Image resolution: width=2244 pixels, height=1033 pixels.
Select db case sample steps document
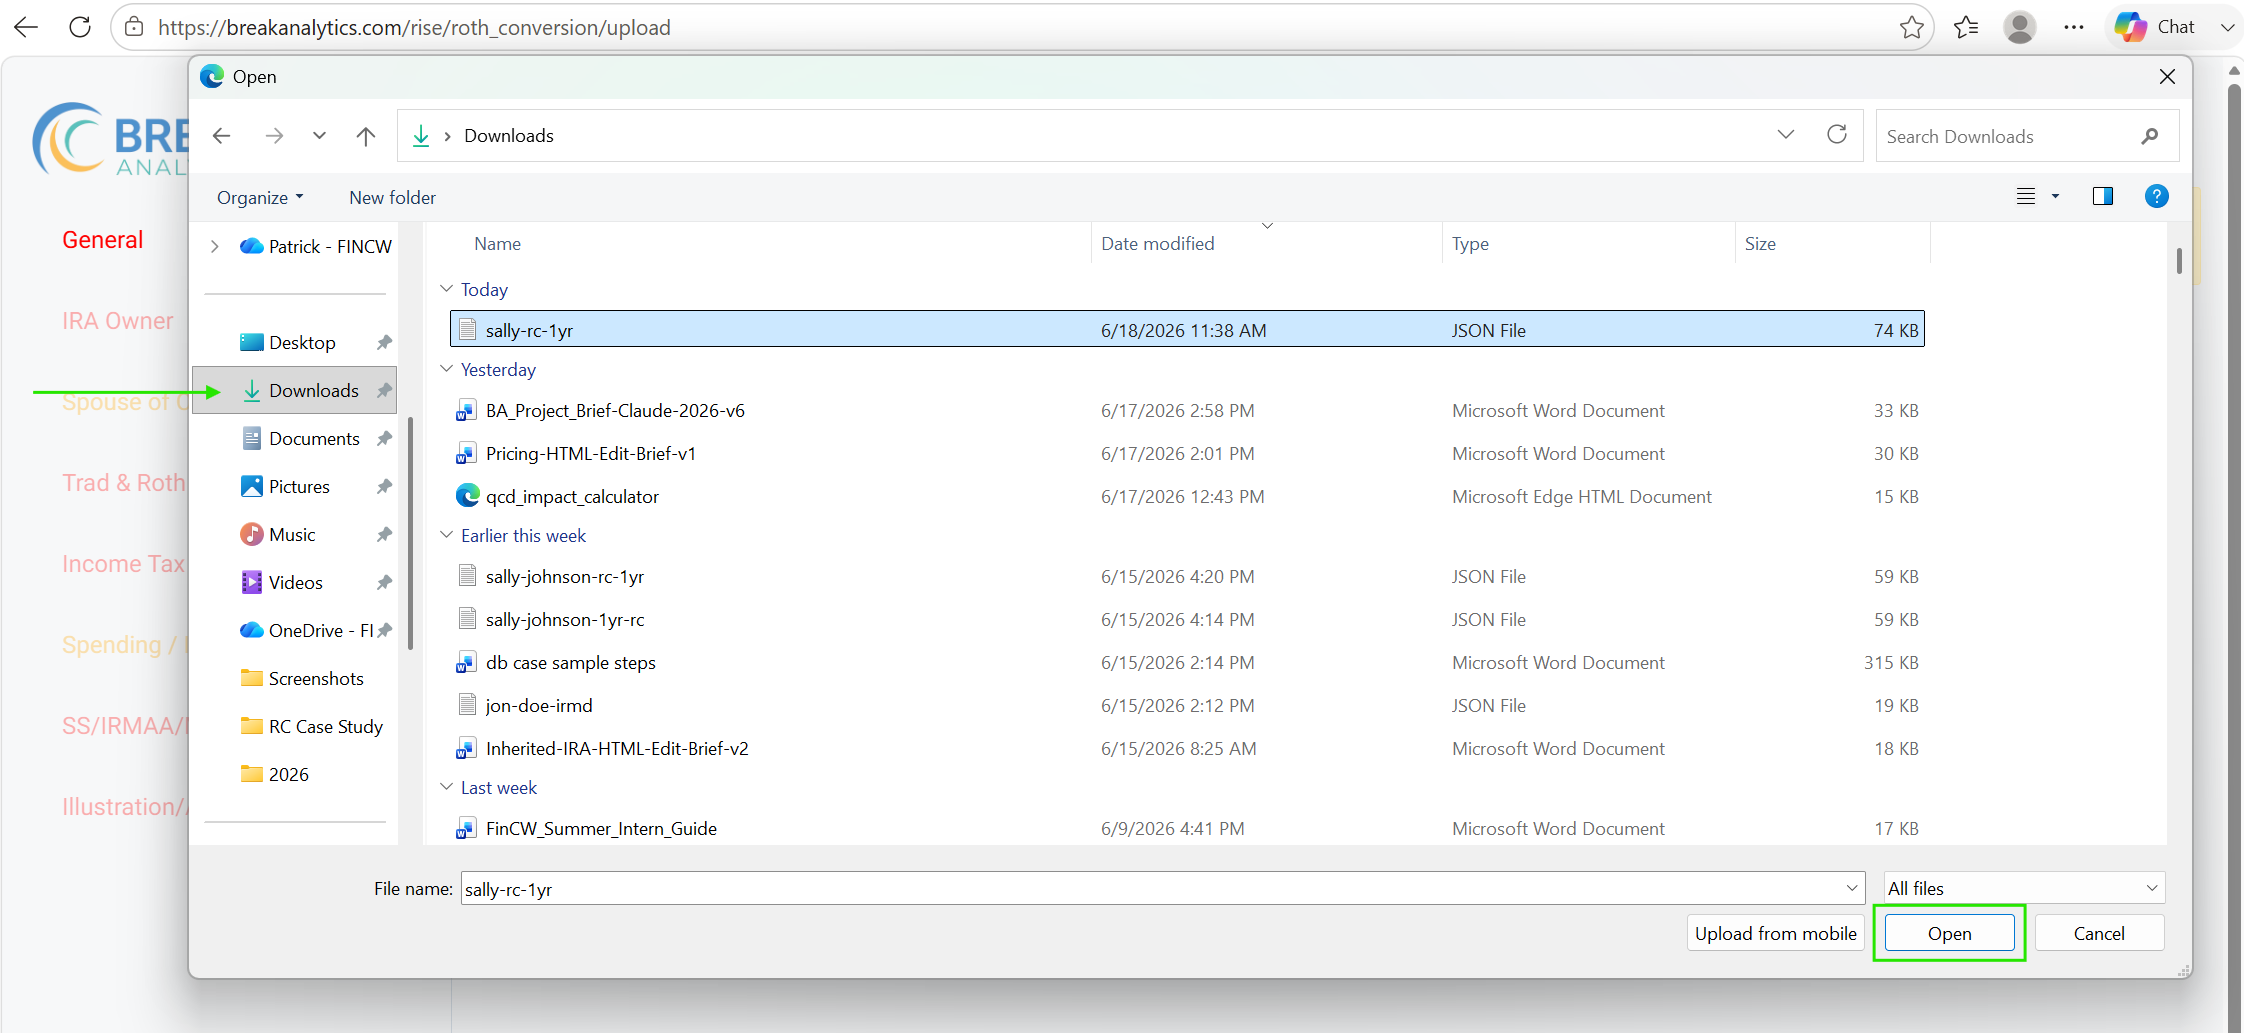pyautogui.click(x=1187, y=662)
